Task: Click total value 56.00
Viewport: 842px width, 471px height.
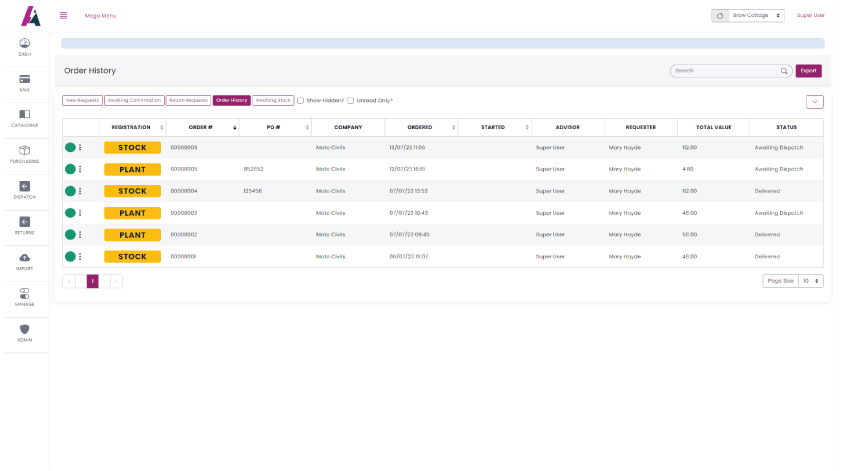Action: (689, 235)
